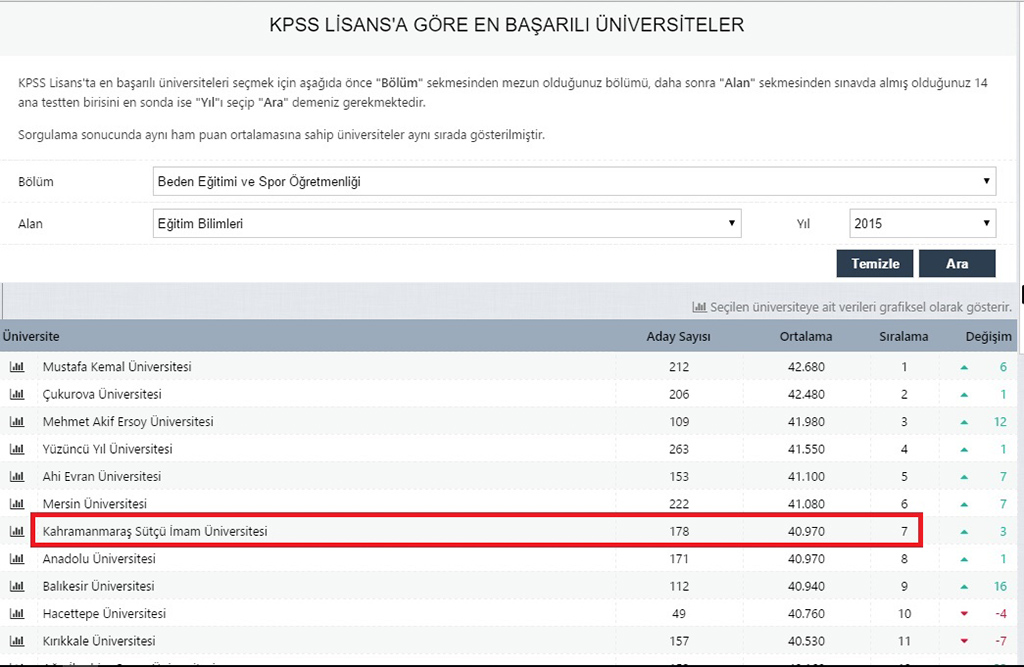The width and height of the screenshot is (1024, 667).
Task: Click chart icon beside Balıkesir Üniversitesi
Action: coord(17,586)
